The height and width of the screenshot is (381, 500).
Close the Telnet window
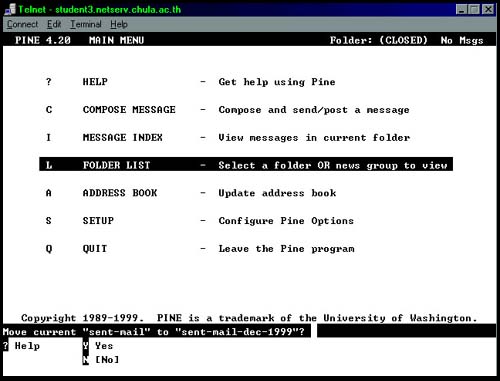(x=488, y=9)
